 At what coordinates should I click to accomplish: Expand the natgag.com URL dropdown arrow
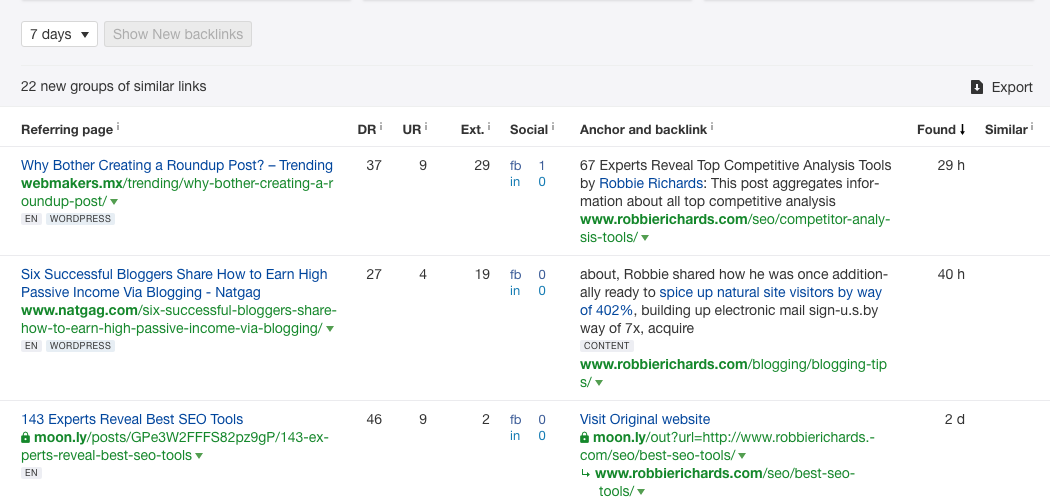330,329
